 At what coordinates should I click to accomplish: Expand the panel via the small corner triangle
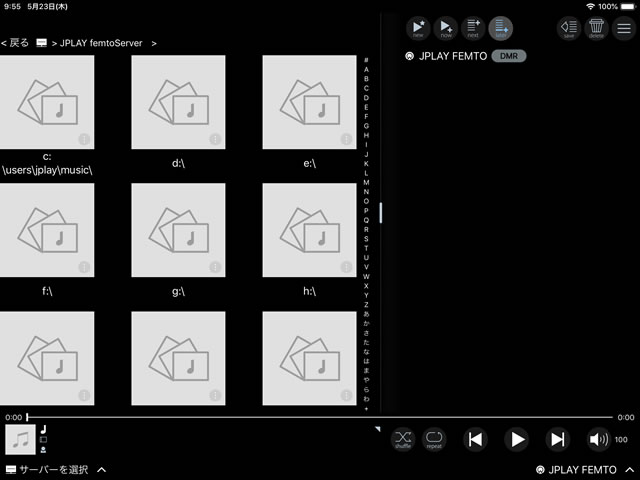pyautogui.click(x=378, y=429)
